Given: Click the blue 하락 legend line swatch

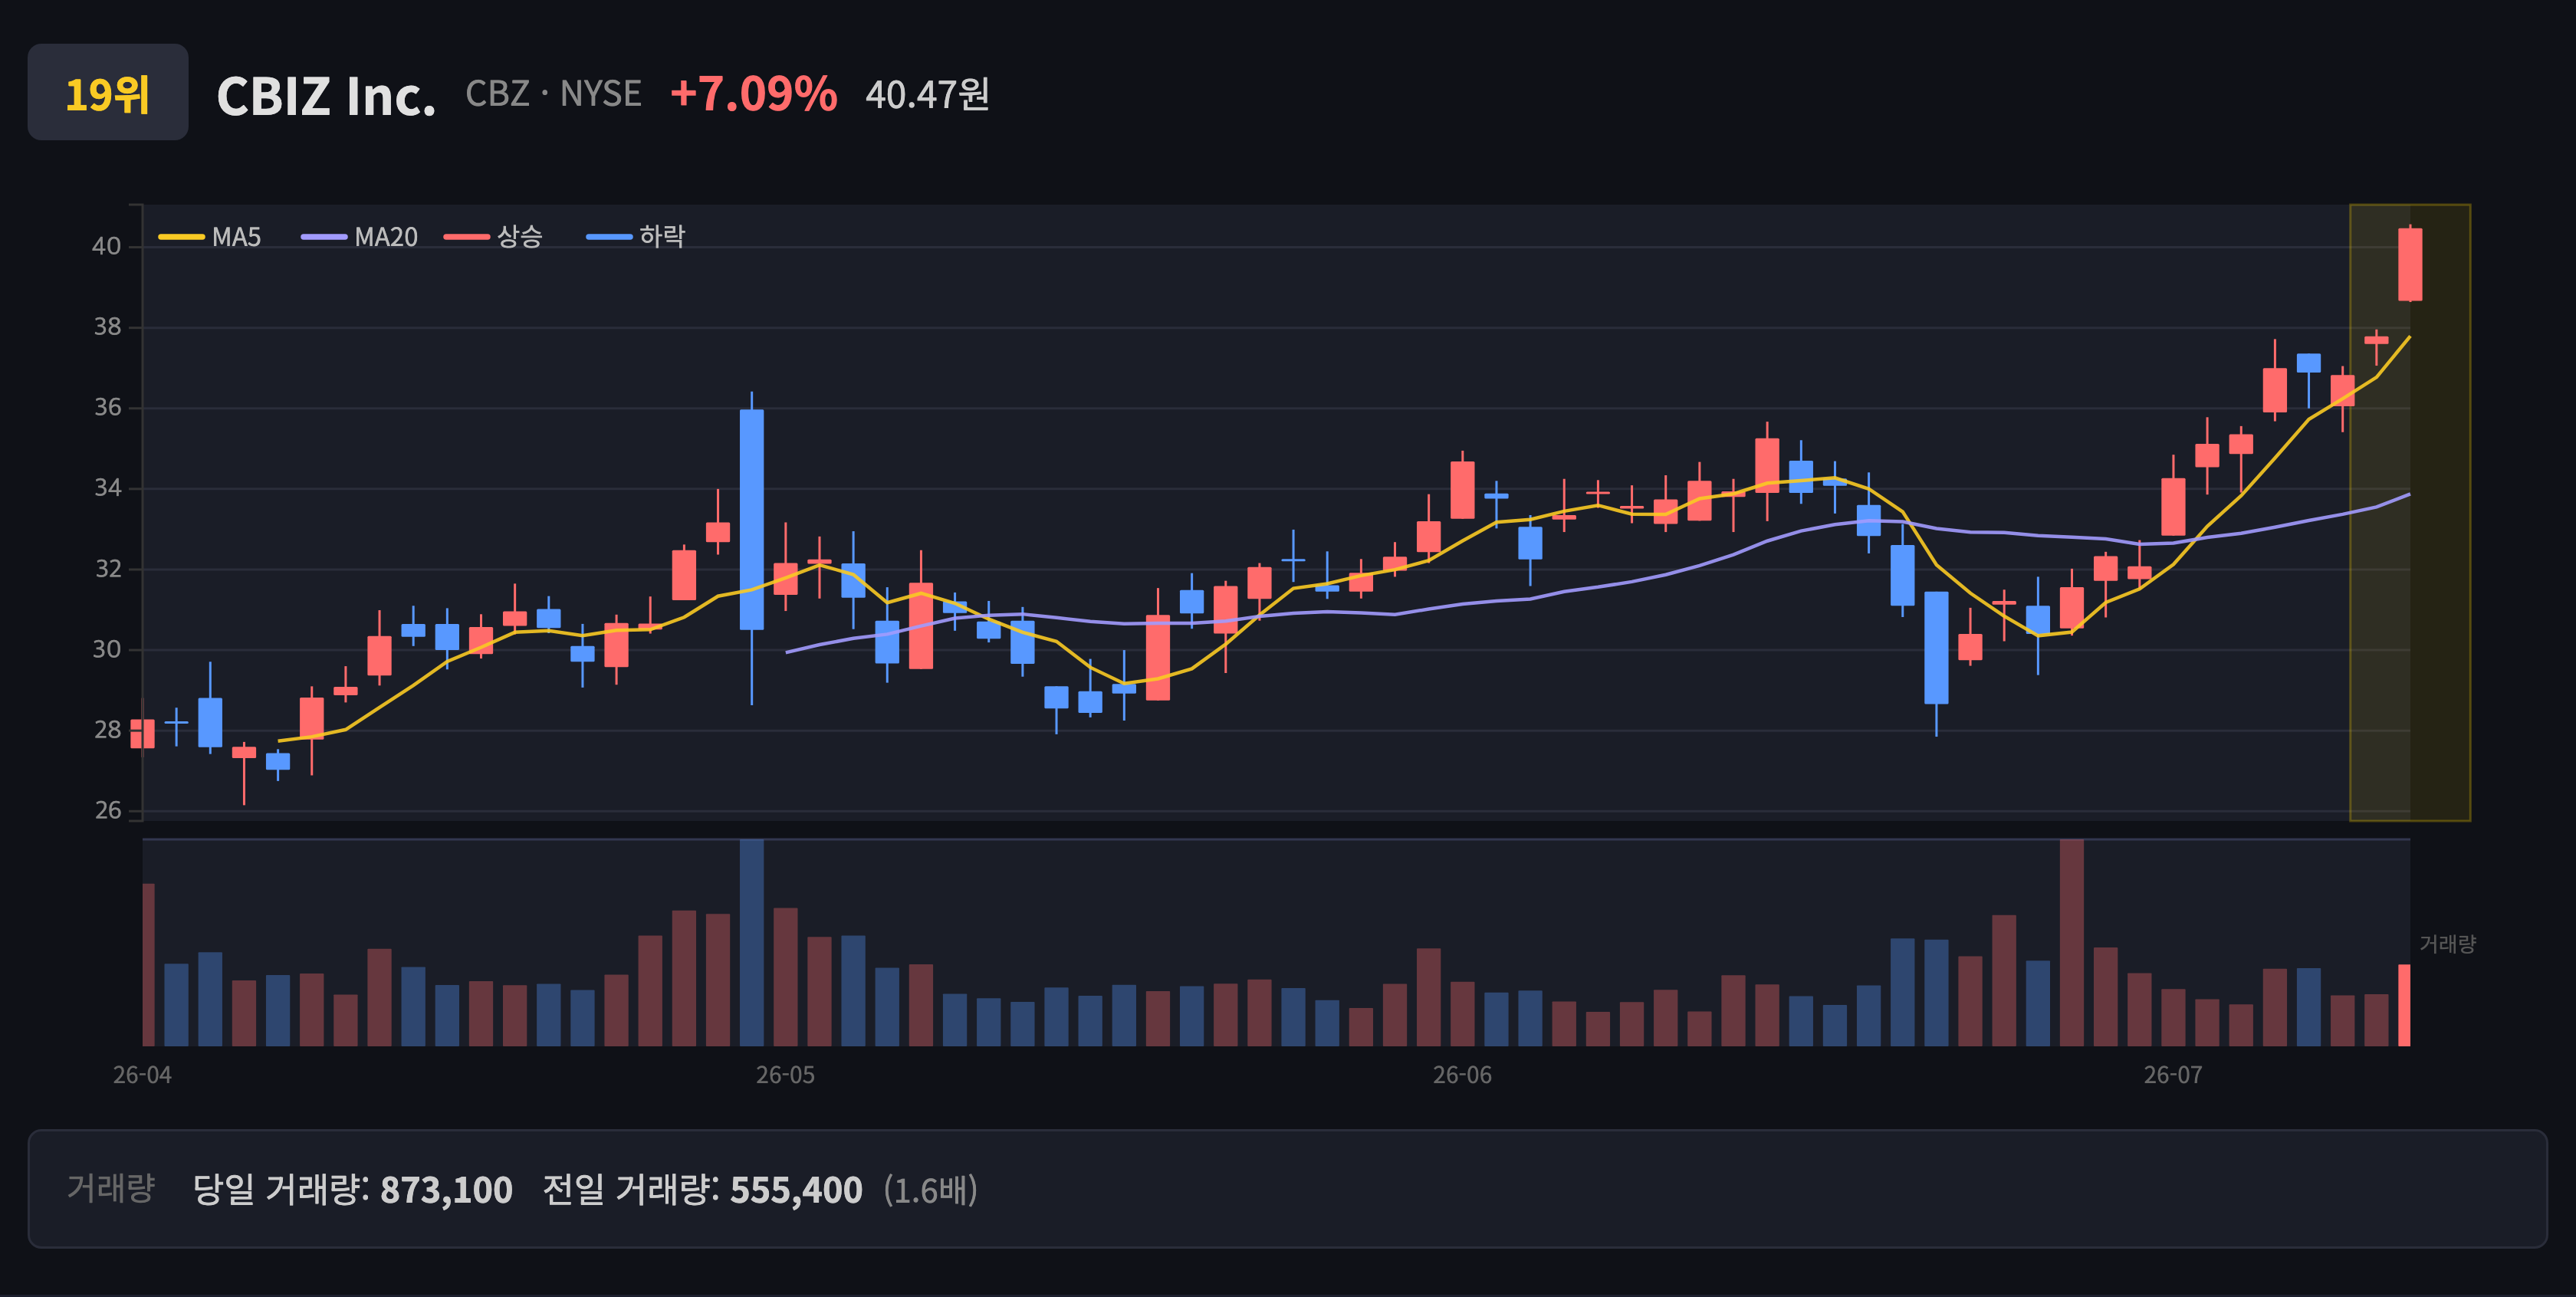Looking at the screenshot, I should pos(609,237).
